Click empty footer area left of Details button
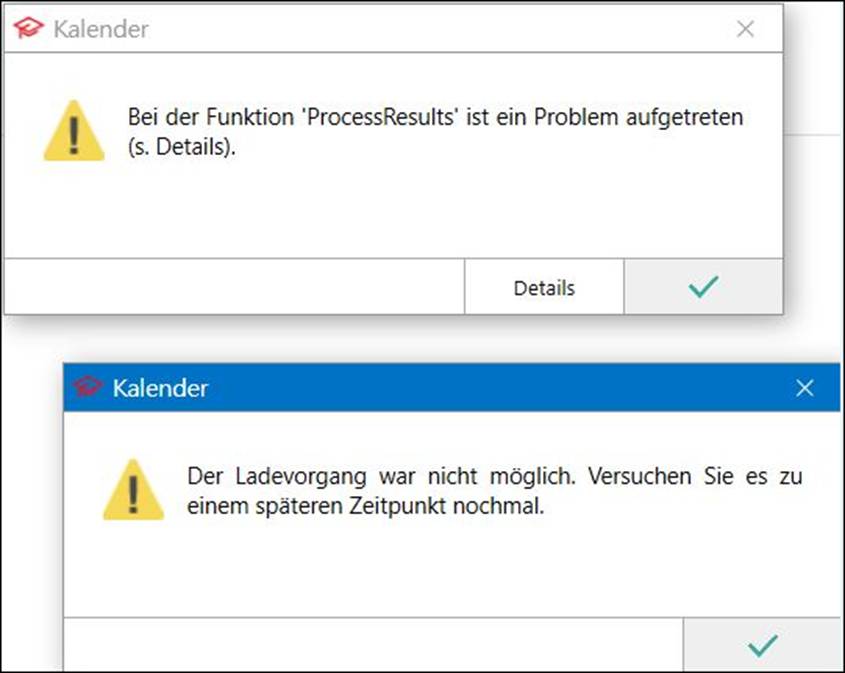Image resolution: width=845 pixels, height=673 pixels. (234, 287)
